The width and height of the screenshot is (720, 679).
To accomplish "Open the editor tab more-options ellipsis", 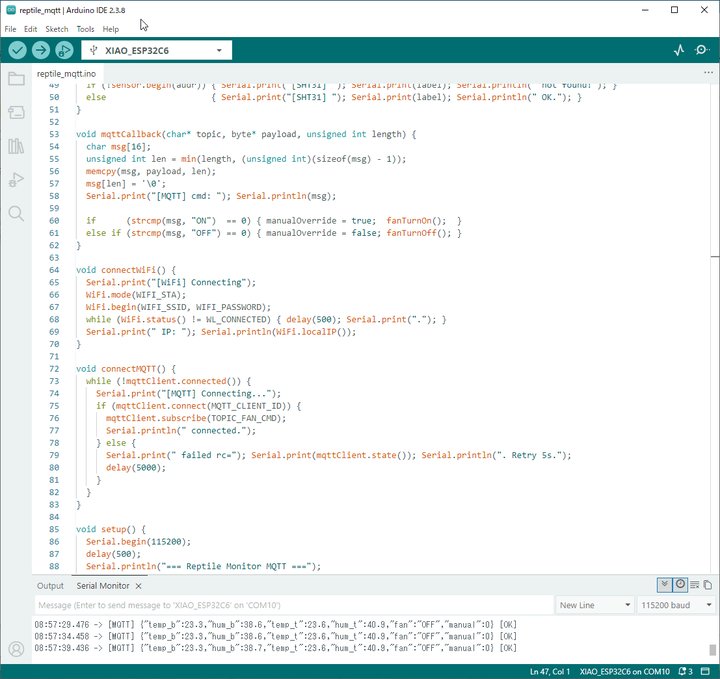I will [709, 73].
